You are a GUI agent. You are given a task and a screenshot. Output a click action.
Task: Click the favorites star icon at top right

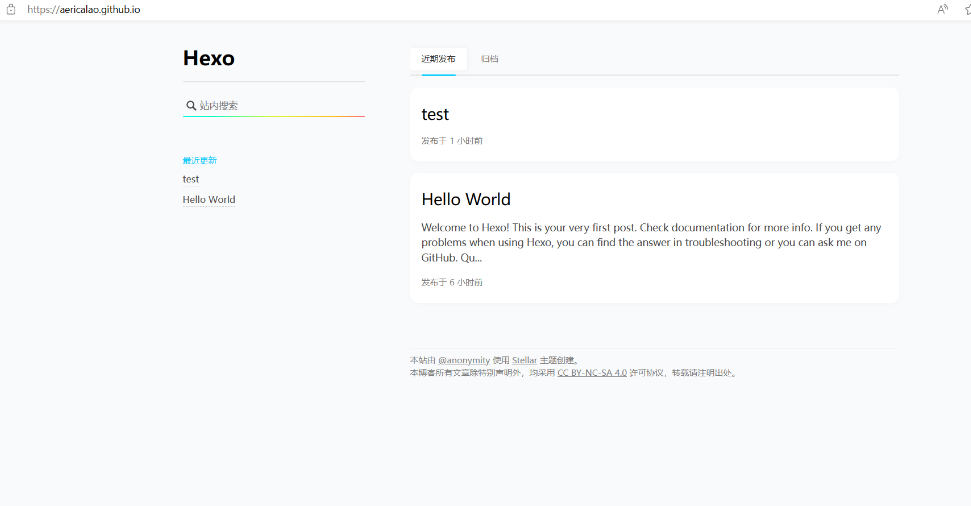(x=967, y=9)
